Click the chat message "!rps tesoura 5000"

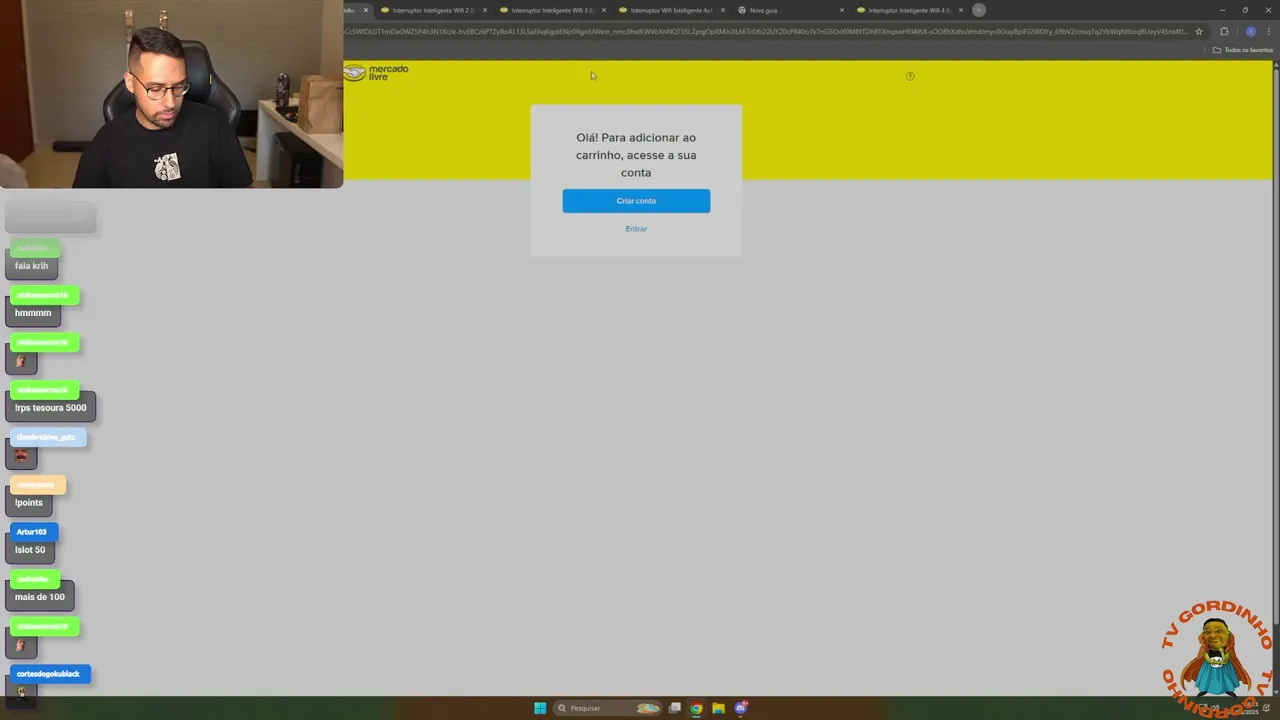pos(51,408)
